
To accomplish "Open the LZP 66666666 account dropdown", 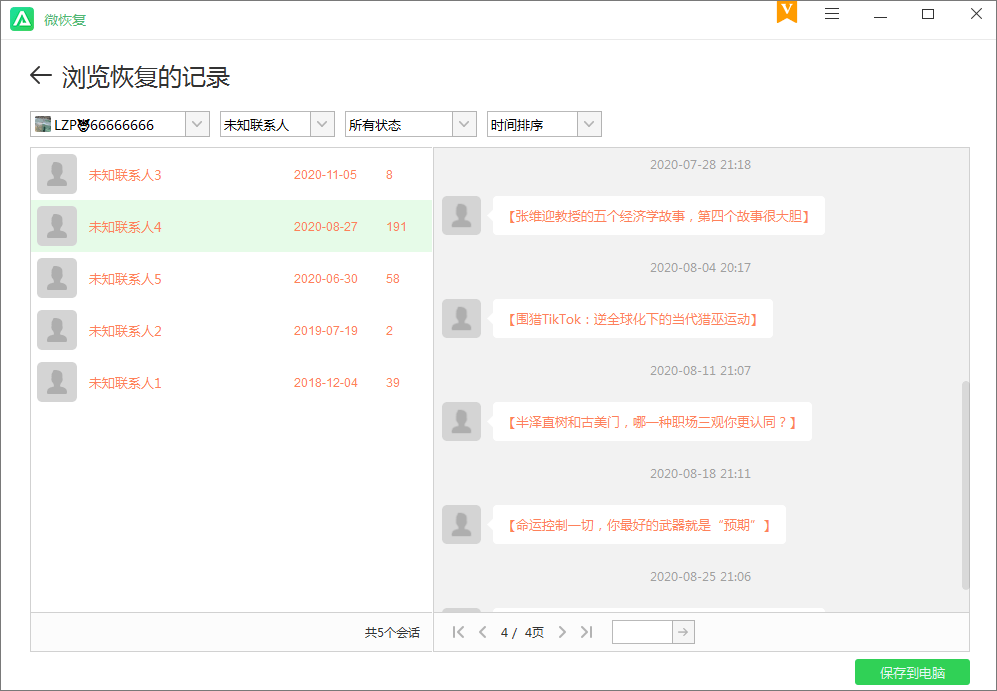I will click(120, 125).
